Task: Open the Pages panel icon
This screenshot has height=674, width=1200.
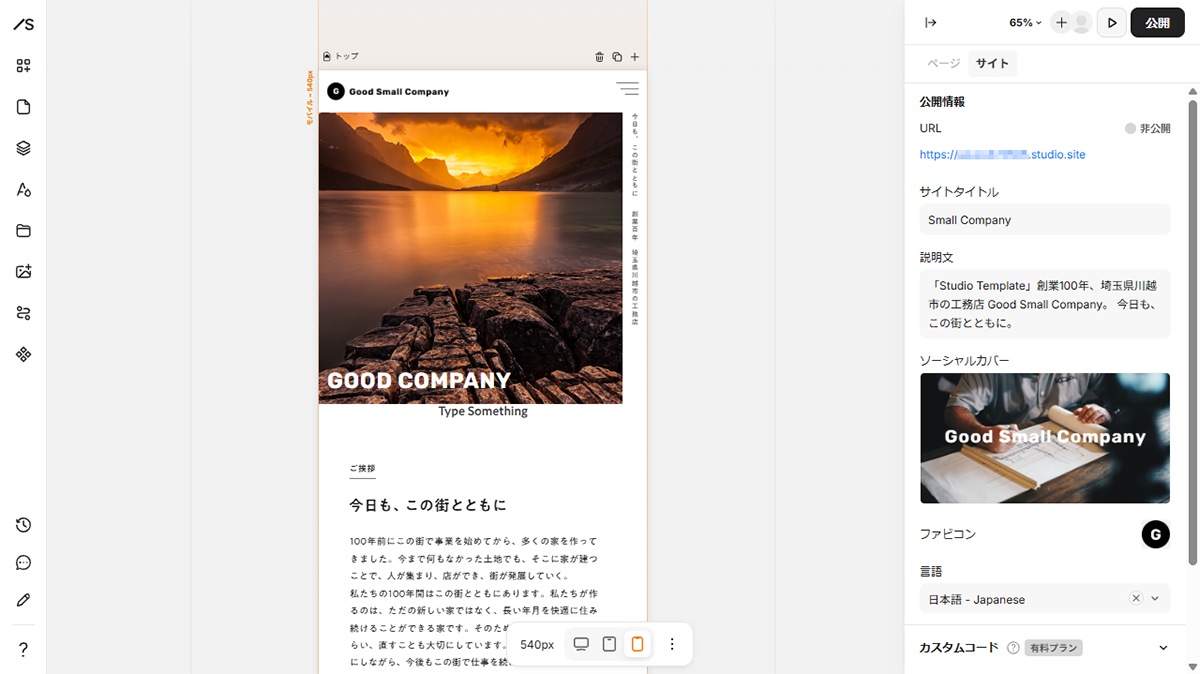Action: click(23, 107)
